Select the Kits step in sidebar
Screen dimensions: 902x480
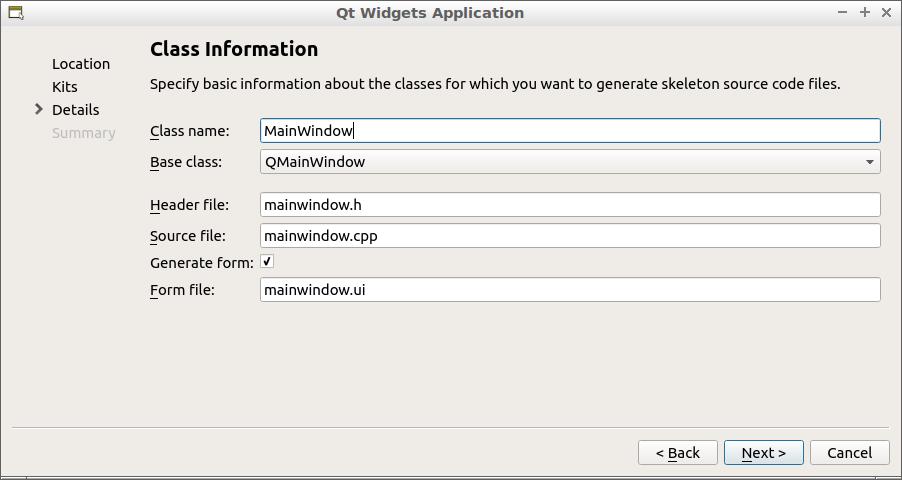coord(64,87)
